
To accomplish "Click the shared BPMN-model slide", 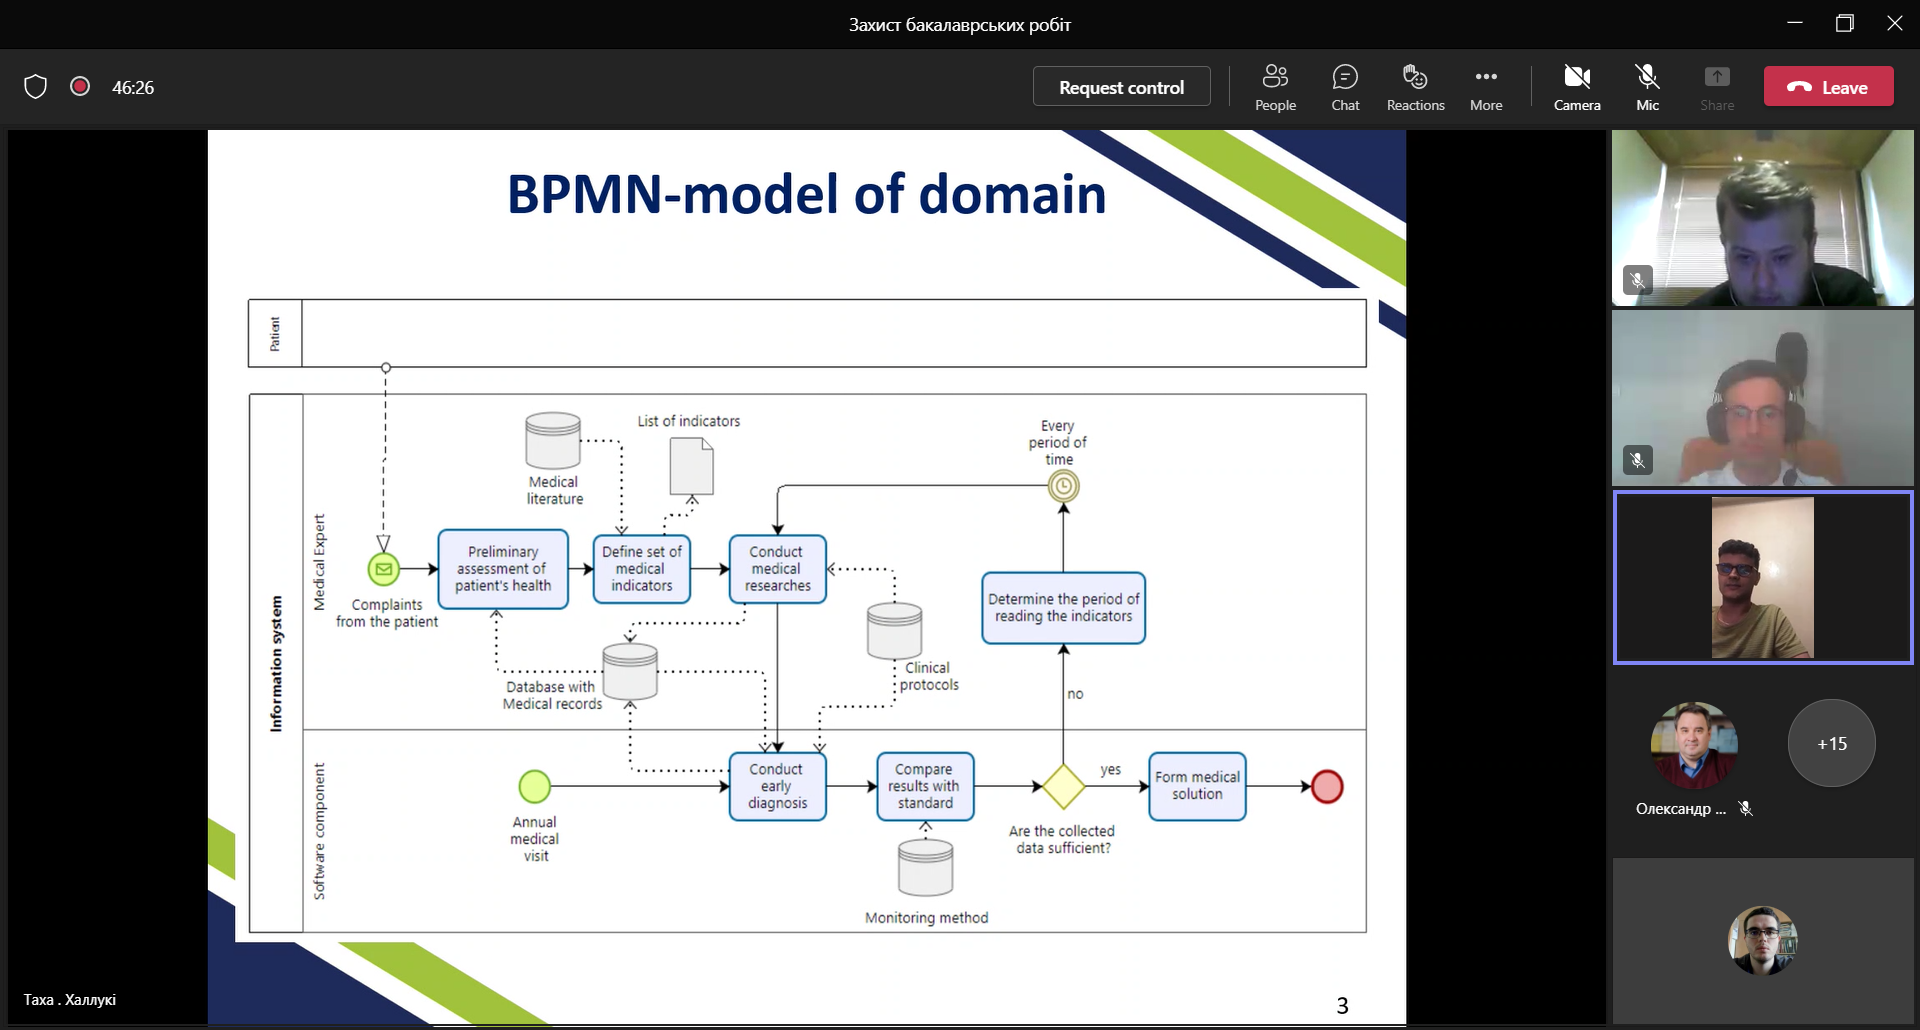I will point(806,576).
